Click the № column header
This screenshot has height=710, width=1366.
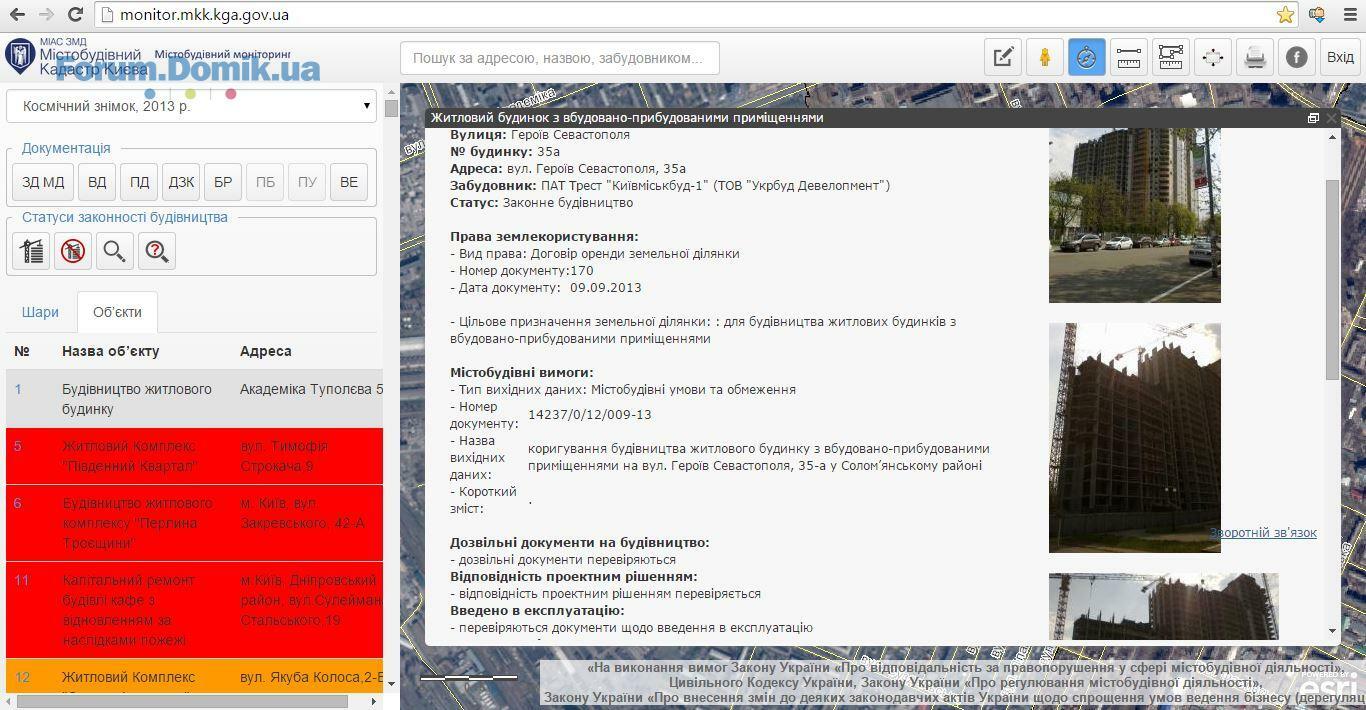pyautogui.click(x=22, y=351)
